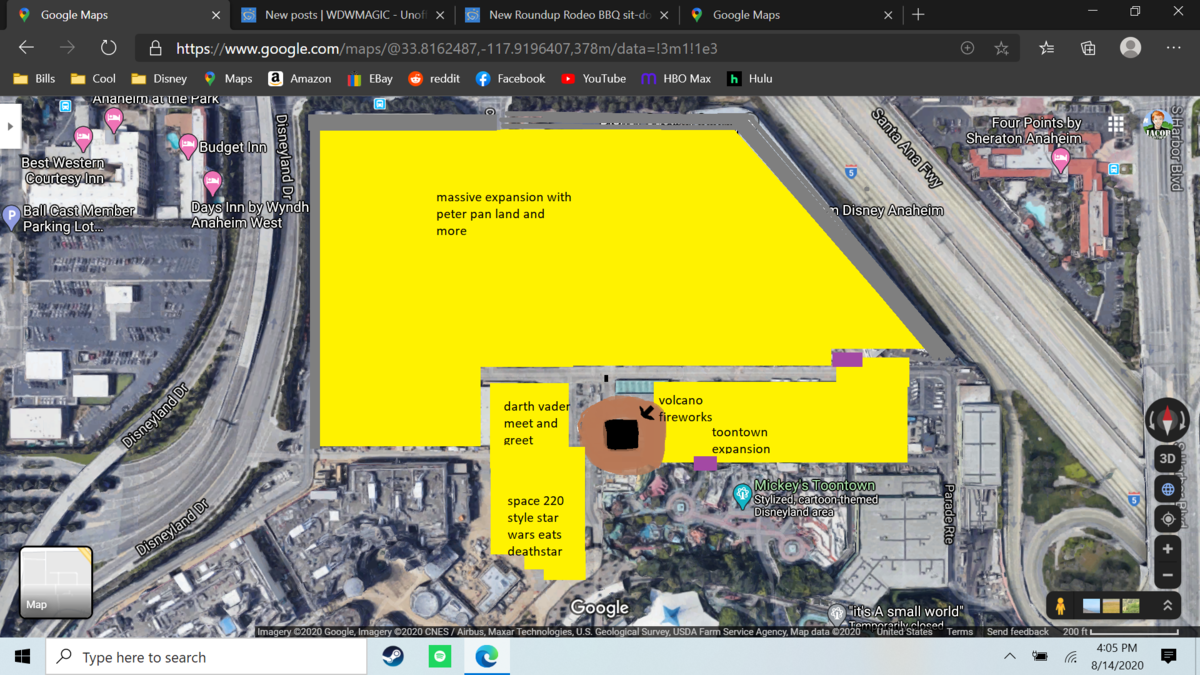
Task: Expand the Google Maps side panel
Action: pos(10,126)
